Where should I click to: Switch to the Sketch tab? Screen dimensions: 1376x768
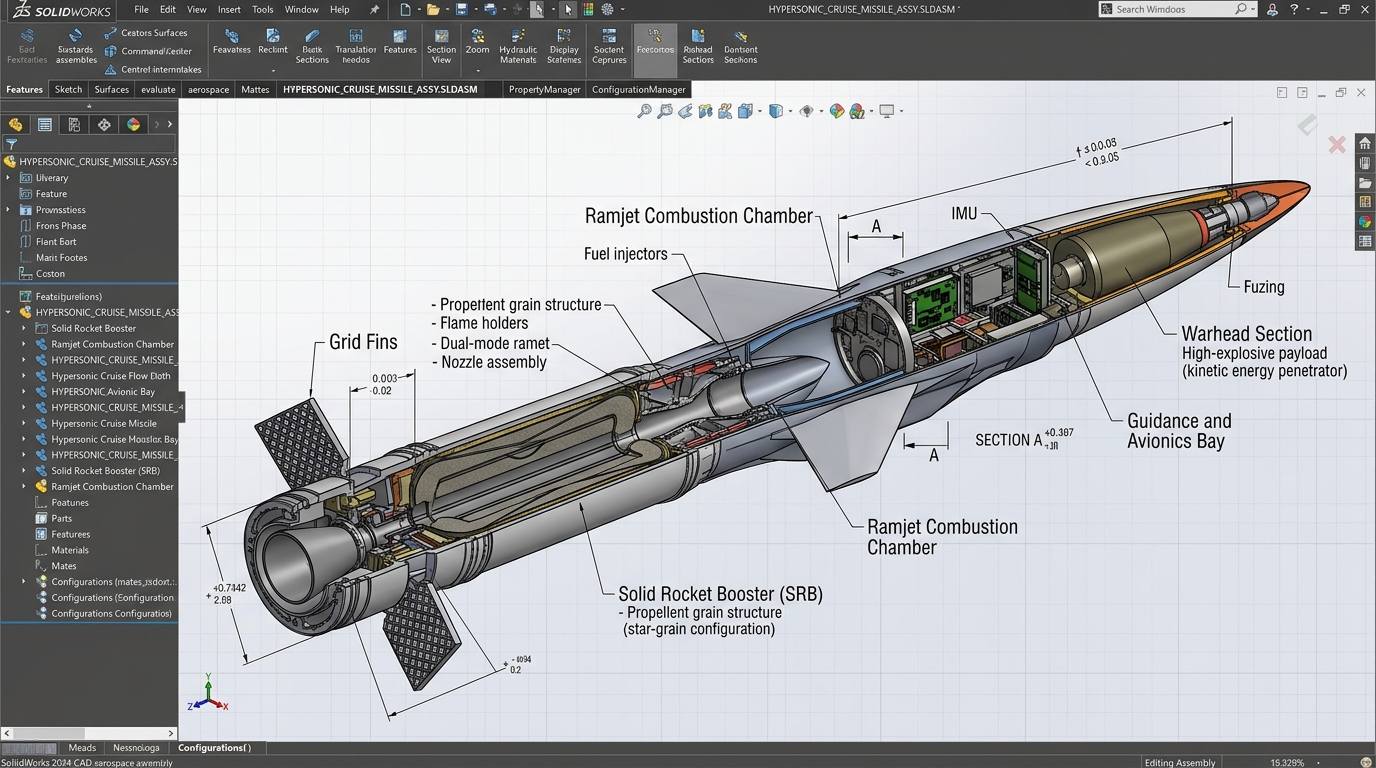point(68,89)
